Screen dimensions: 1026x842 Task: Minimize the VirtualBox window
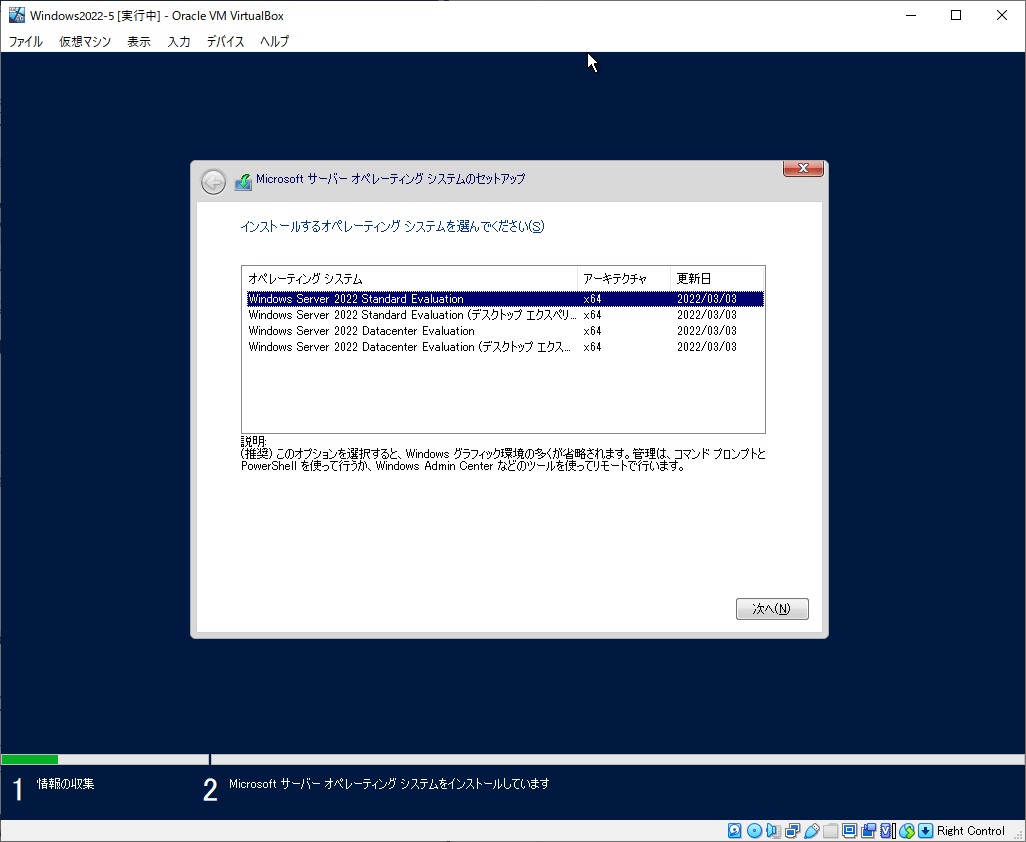pyautogui.click(x=910, y=15)
